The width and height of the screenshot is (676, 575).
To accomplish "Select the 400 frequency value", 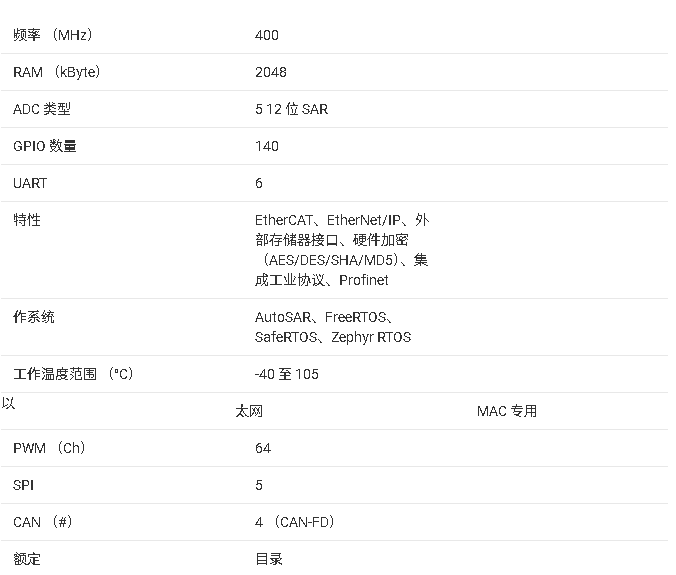I will click(x=267, y=35).
